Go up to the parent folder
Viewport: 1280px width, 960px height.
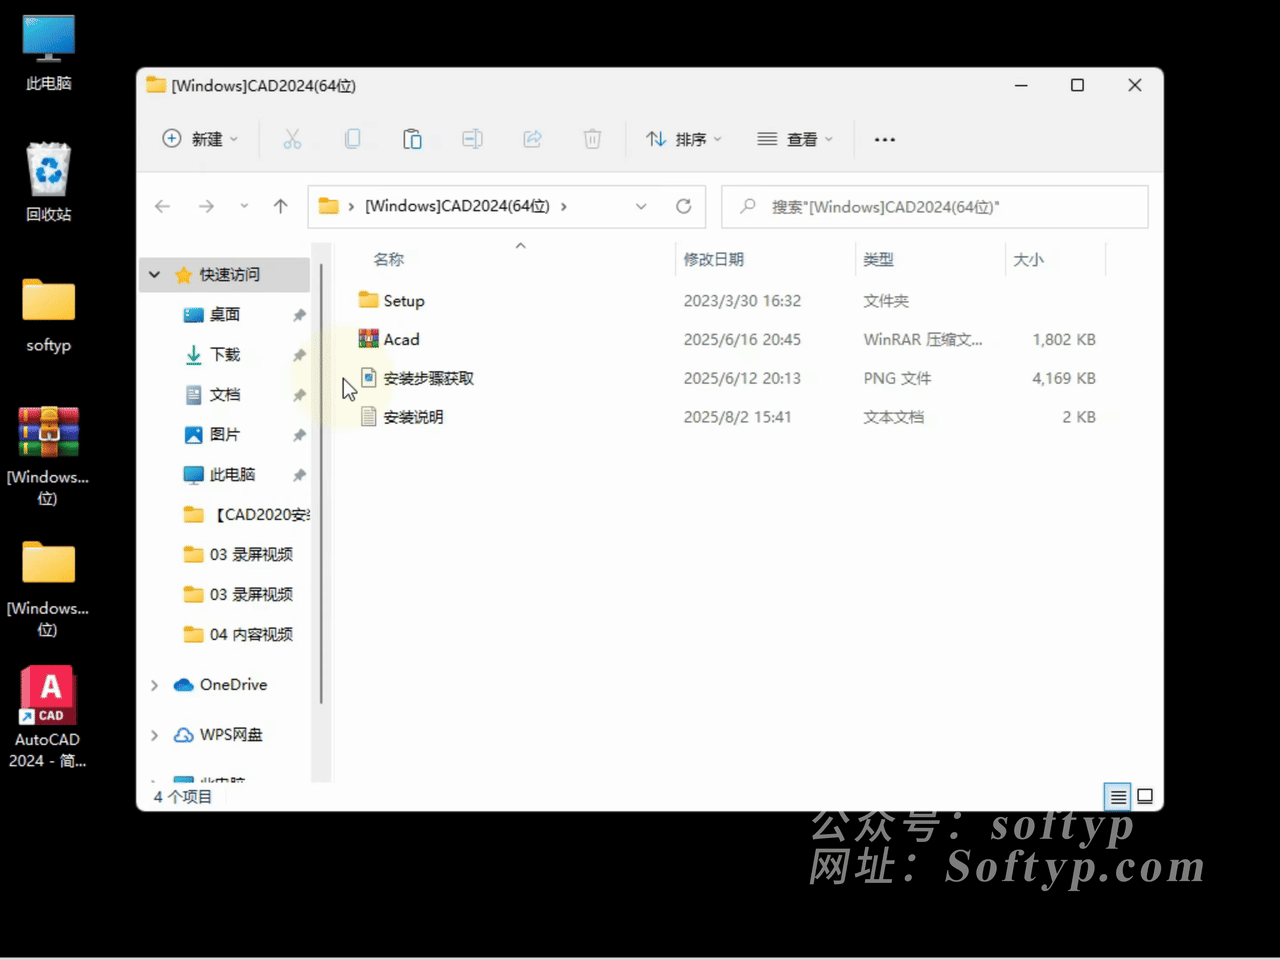click(281, 206)
